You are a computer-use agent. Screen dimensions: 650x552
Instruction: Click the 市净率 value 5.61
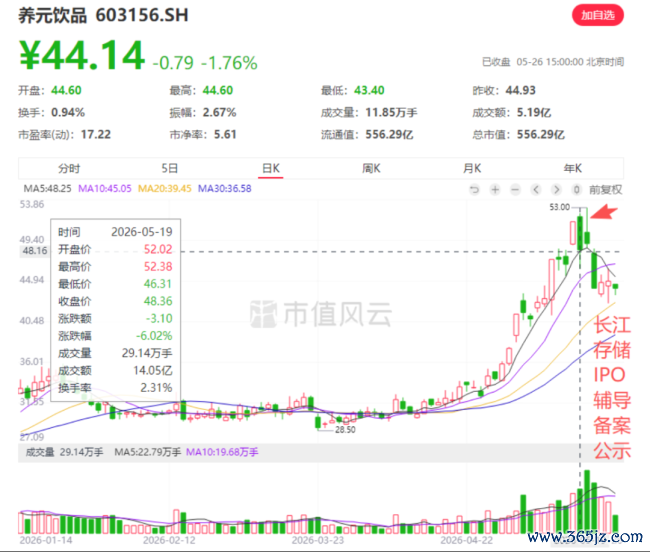pyautogui.click(x=225, y=135)
